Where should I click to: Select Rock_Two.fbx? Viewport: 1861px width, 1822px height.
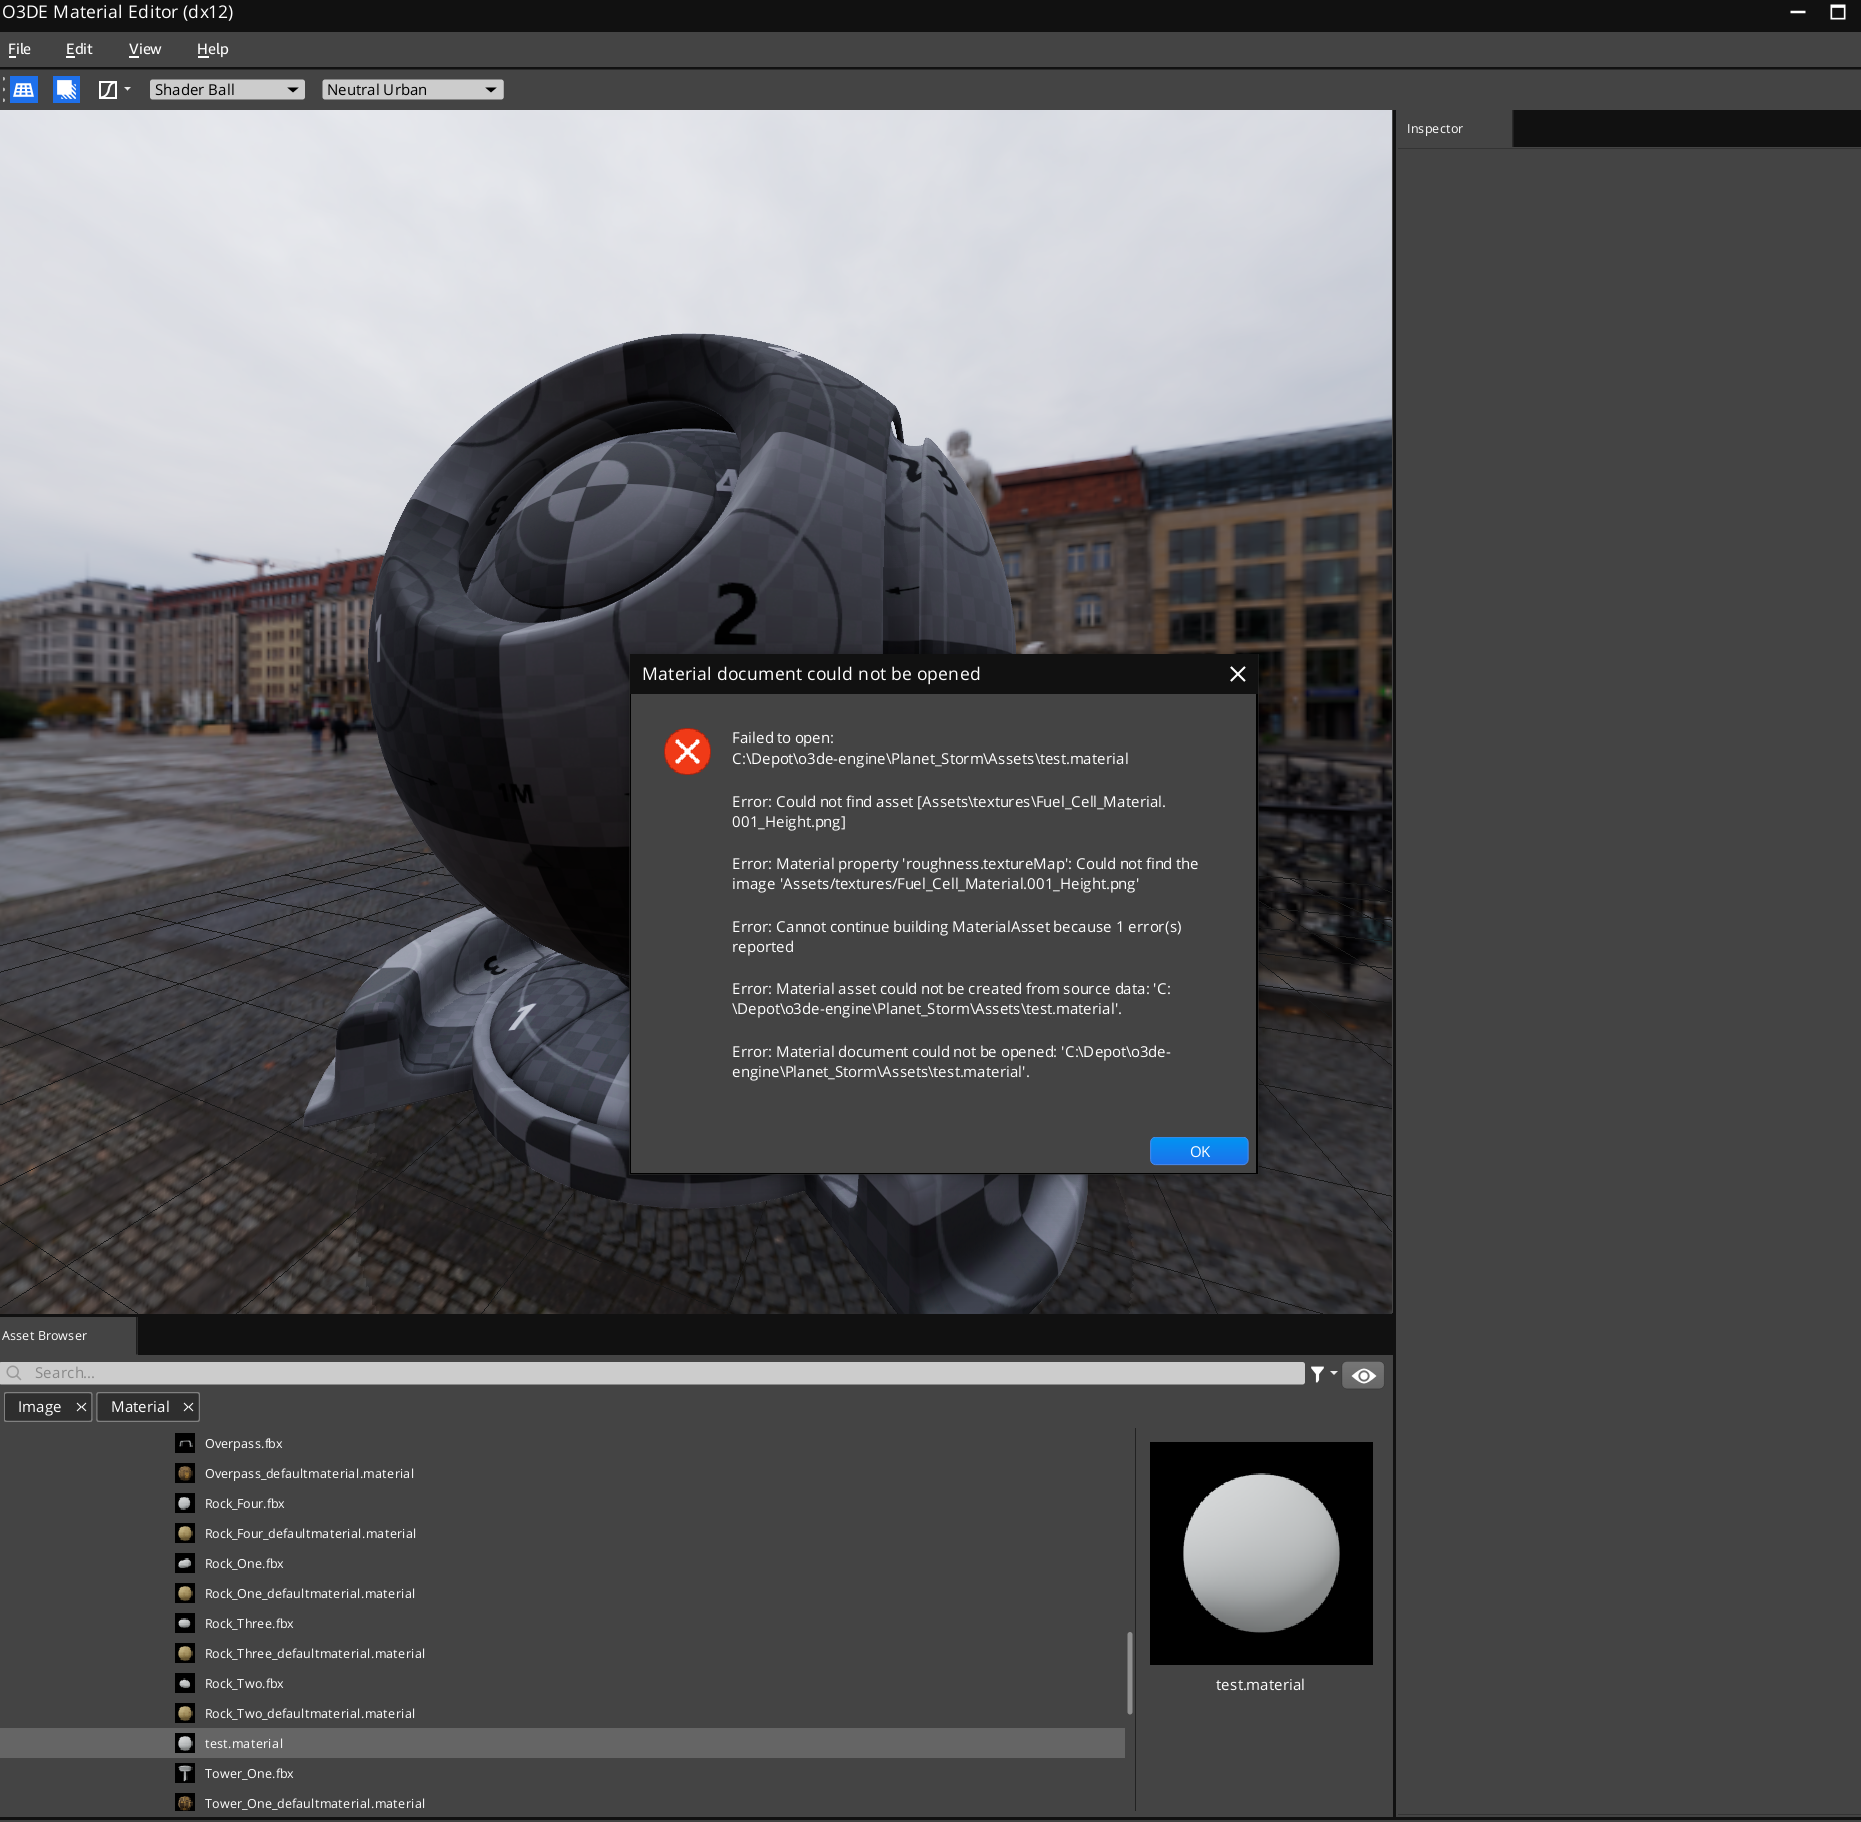(562, 1684)
